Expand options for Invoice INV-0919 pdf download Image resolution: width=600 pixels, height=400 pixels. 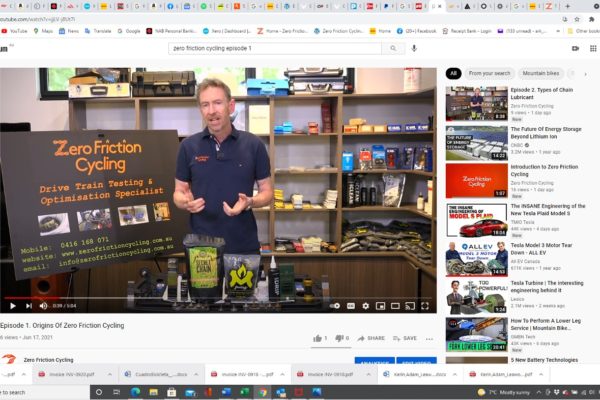(x=282, y=374)
